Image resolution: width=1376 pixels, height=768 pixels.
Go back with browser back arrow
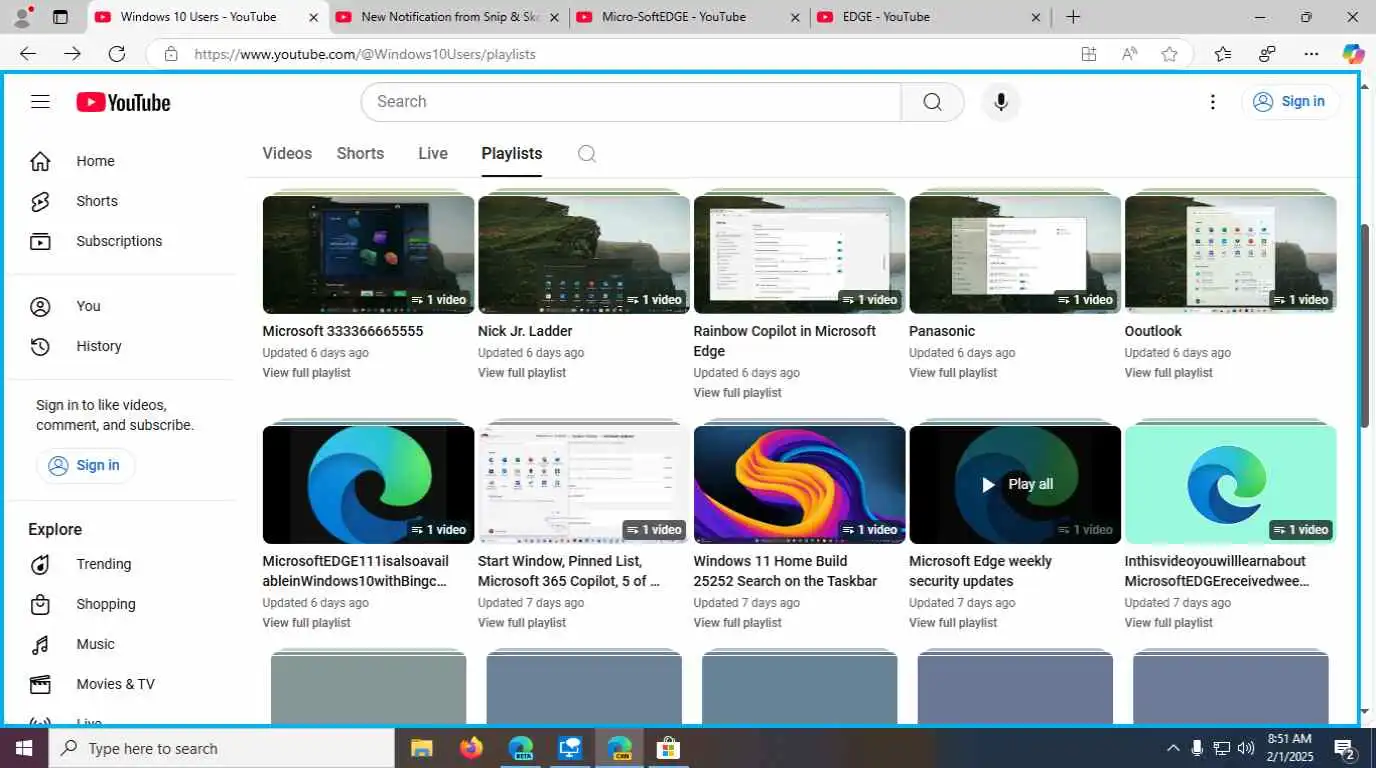(x=28, y=54)
